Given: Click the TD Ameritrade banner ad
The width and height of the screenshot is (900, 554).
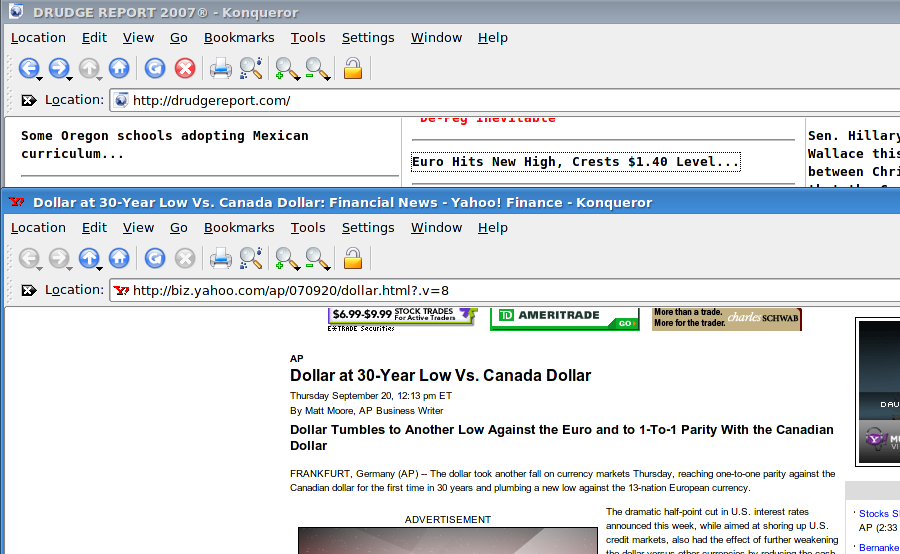Looking at the screenshot, I should tap(564, 319).
